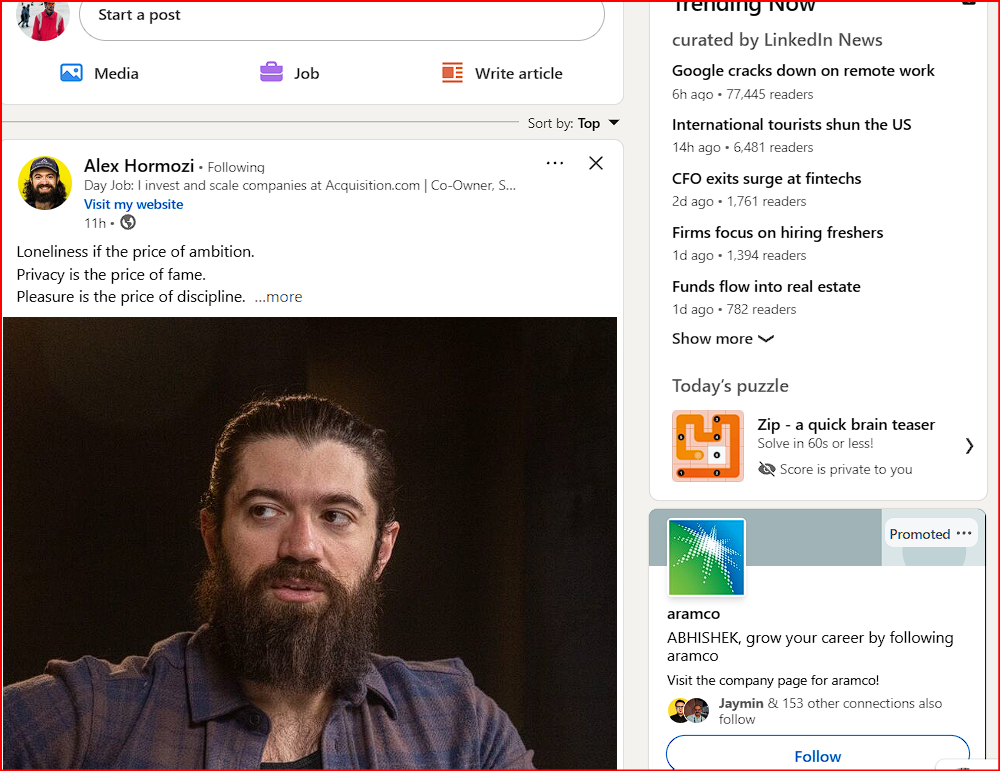The height and width of the screenshot is (771, 1000).
Task: Click '14h ago • 6,481 readers' text
Action: point(742,147)
